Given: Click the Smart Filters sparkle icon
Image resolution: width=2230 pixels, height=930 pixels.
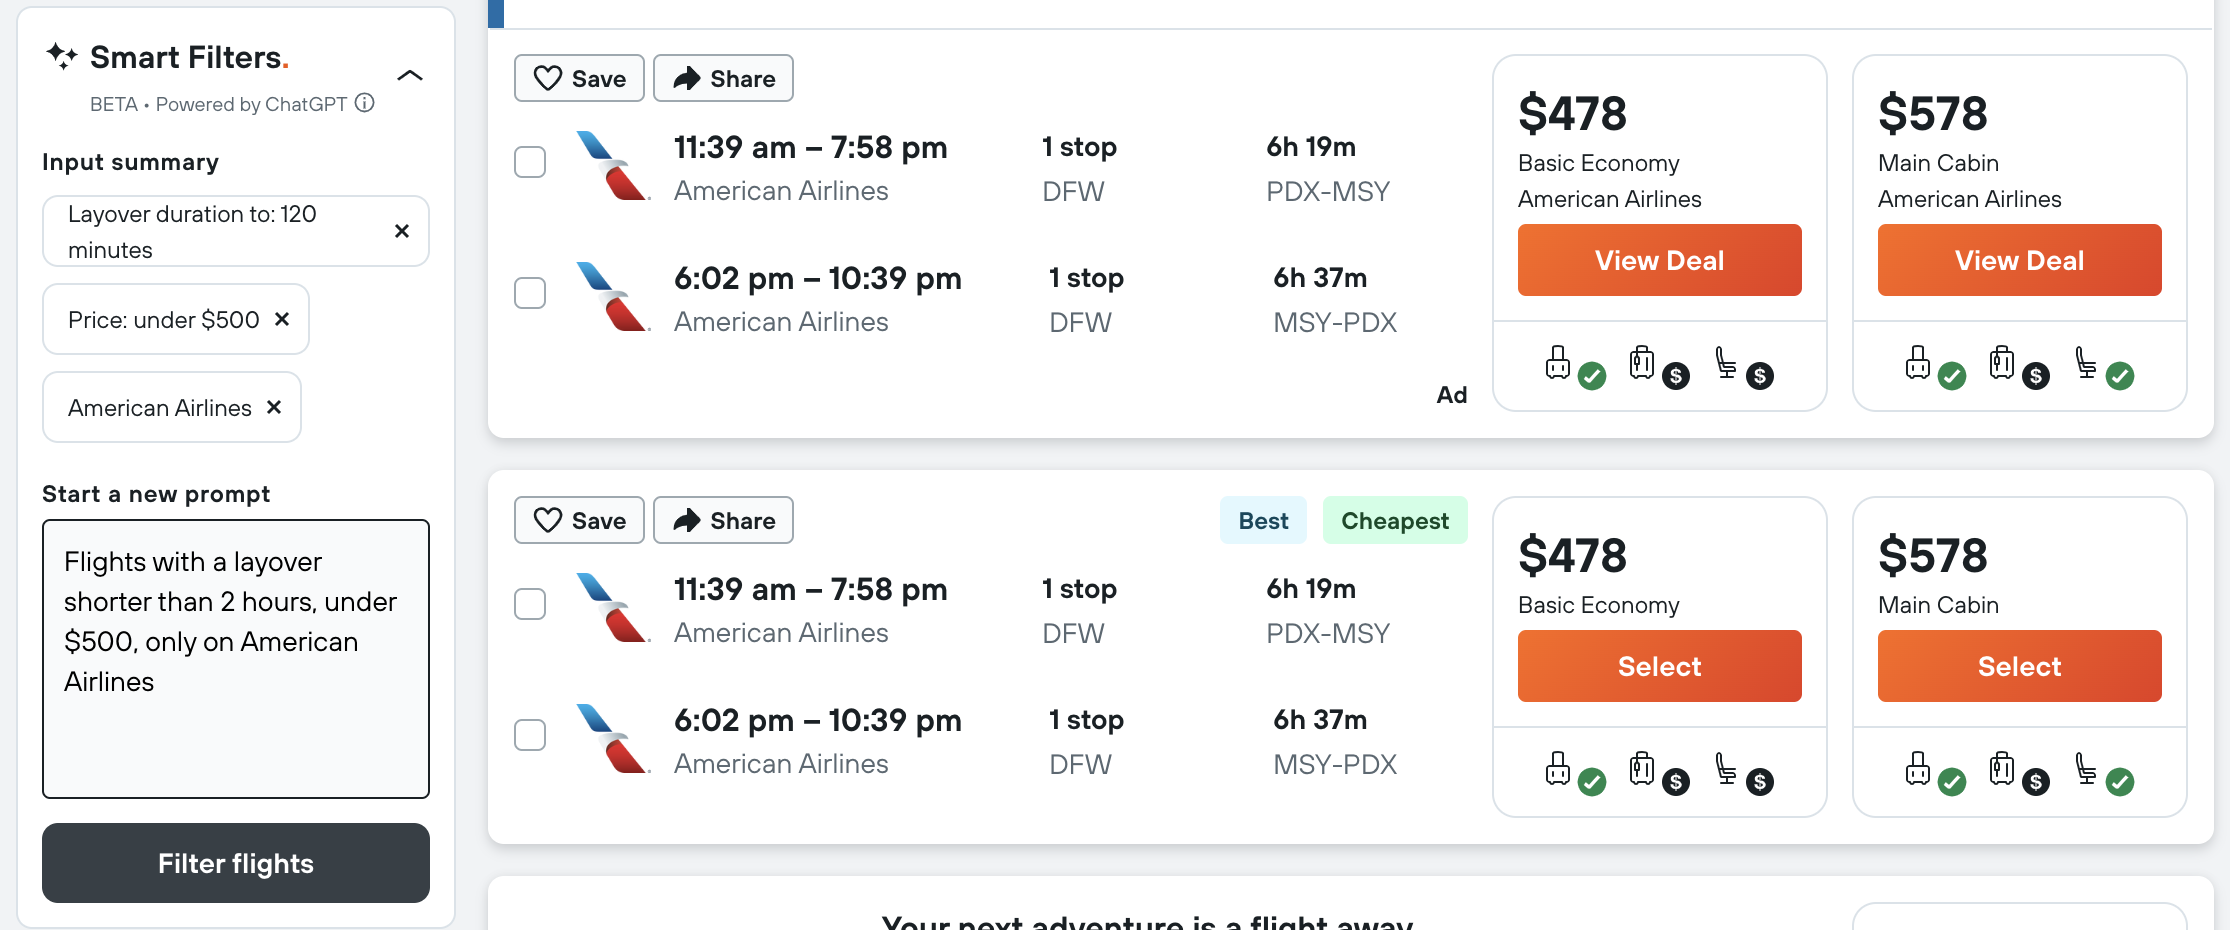Looking at the screenshot, I should pyautogui.click(x=62, y=56).
